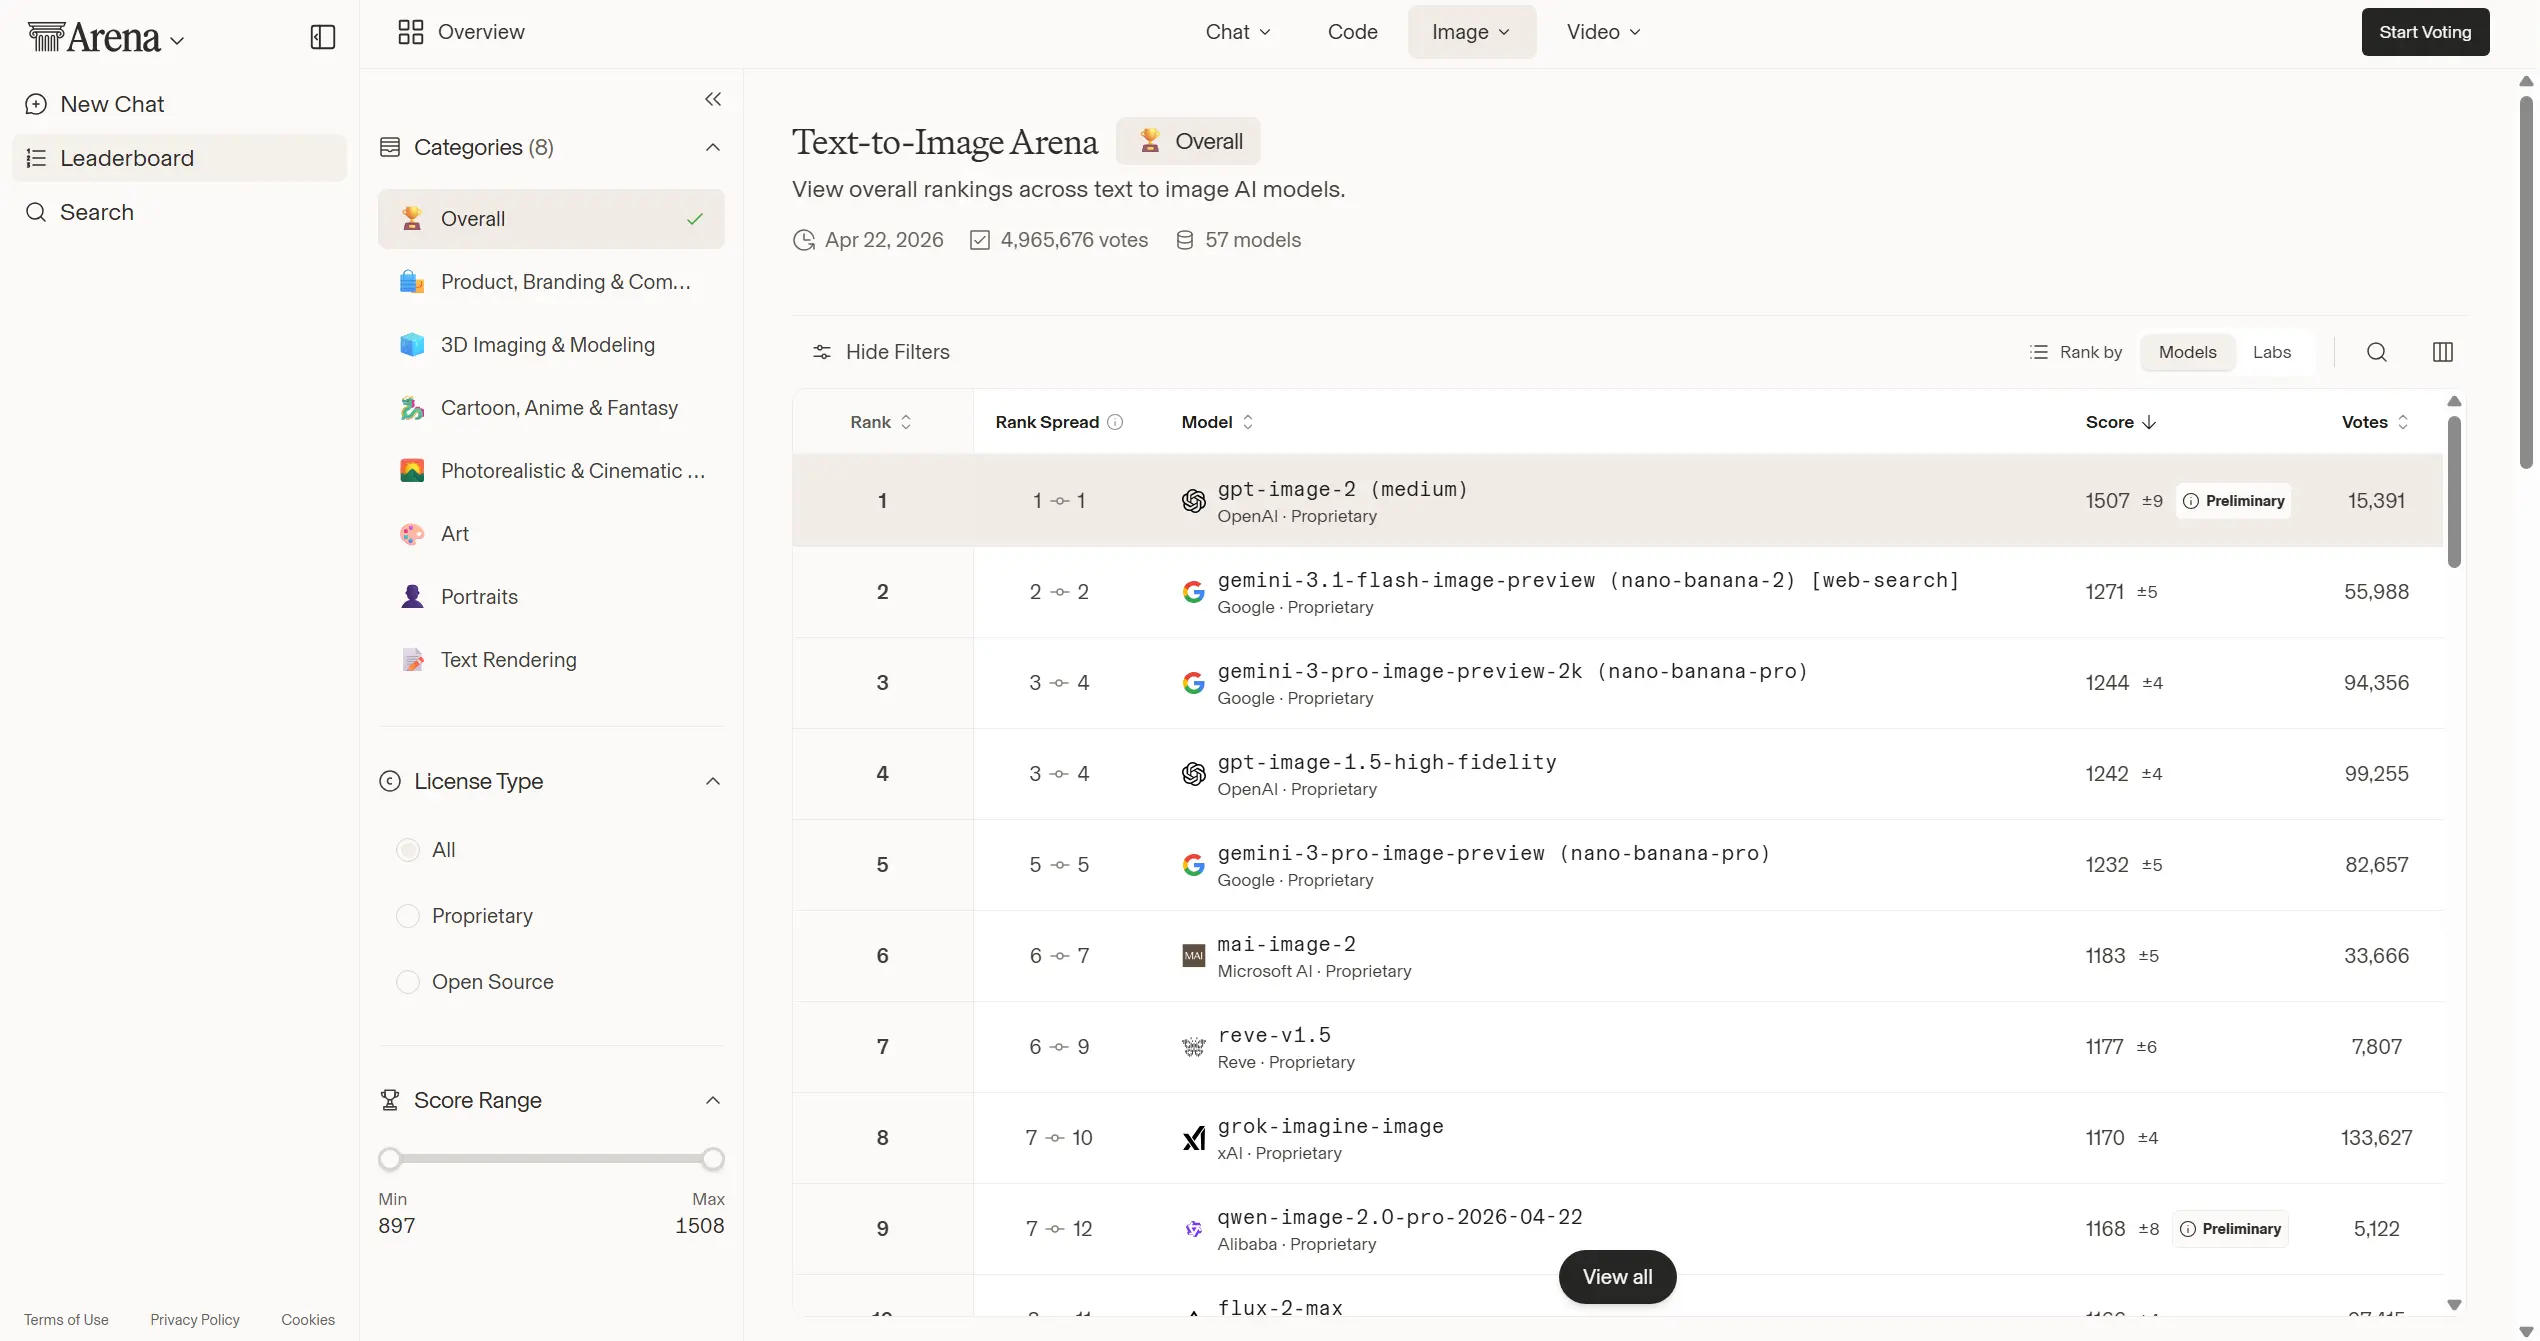Choose Open Source license filter
This screenshot has height=1341, width=2540.
(408, 982)
